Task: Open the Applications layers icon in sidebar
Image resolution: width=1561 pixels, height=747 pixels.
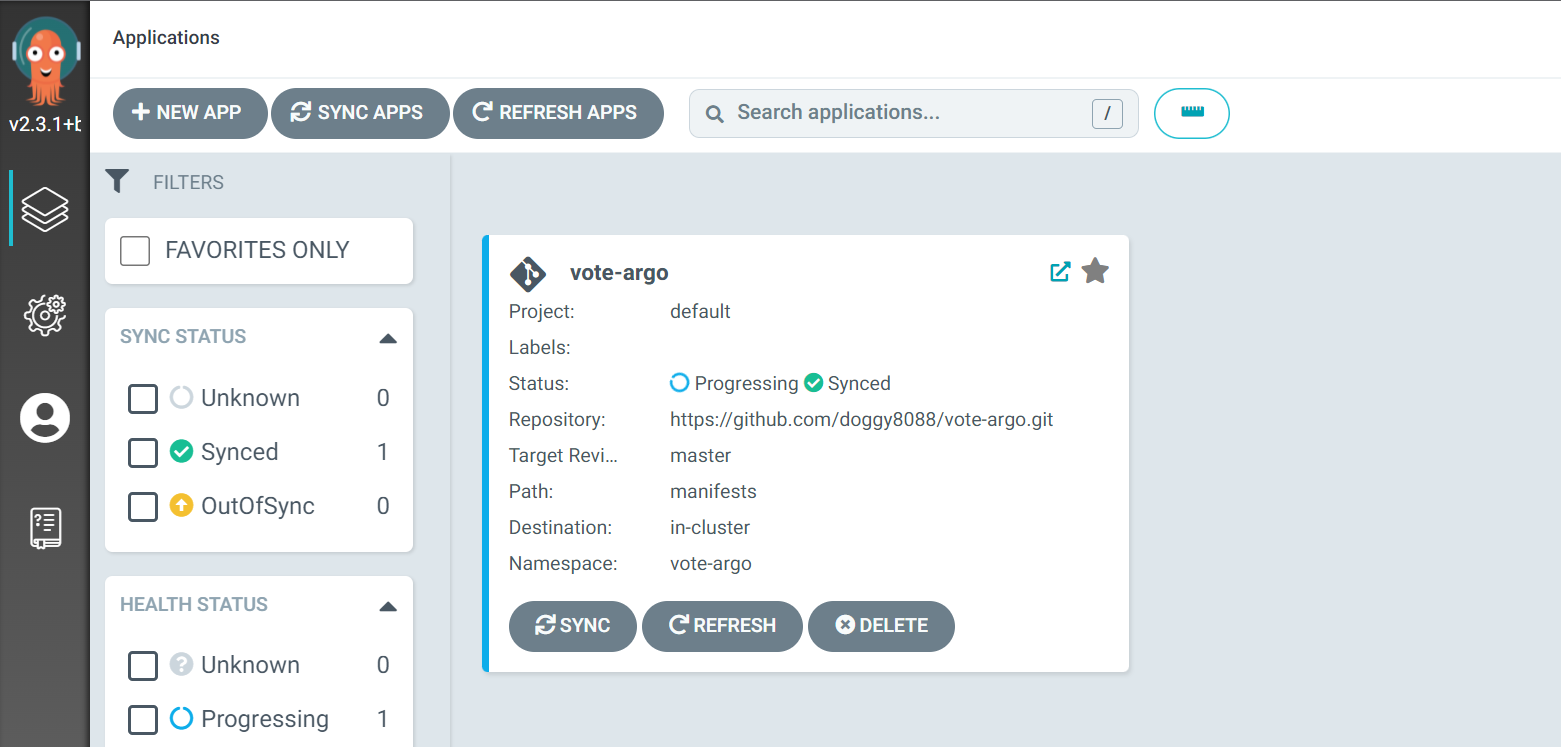Action: [x=45, y=209]
